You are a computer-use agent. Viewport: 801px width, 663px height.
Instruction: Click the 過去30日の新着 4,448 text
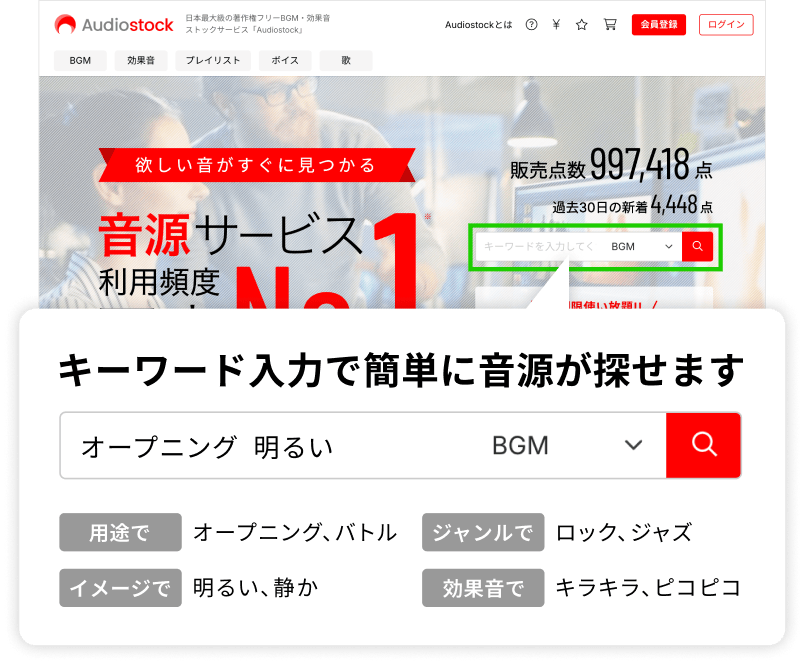coord(632,205)
